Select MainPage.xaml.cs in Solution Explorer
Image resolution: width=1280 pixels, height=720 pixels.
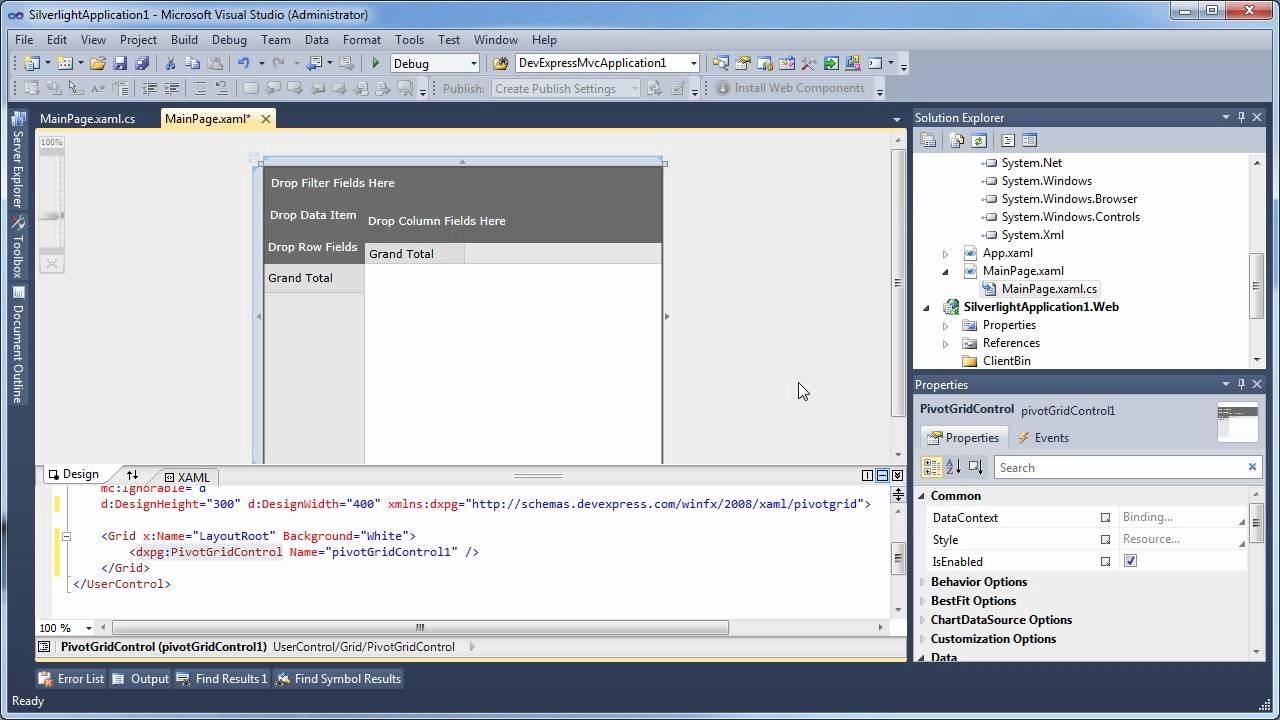coord(1049,289)
